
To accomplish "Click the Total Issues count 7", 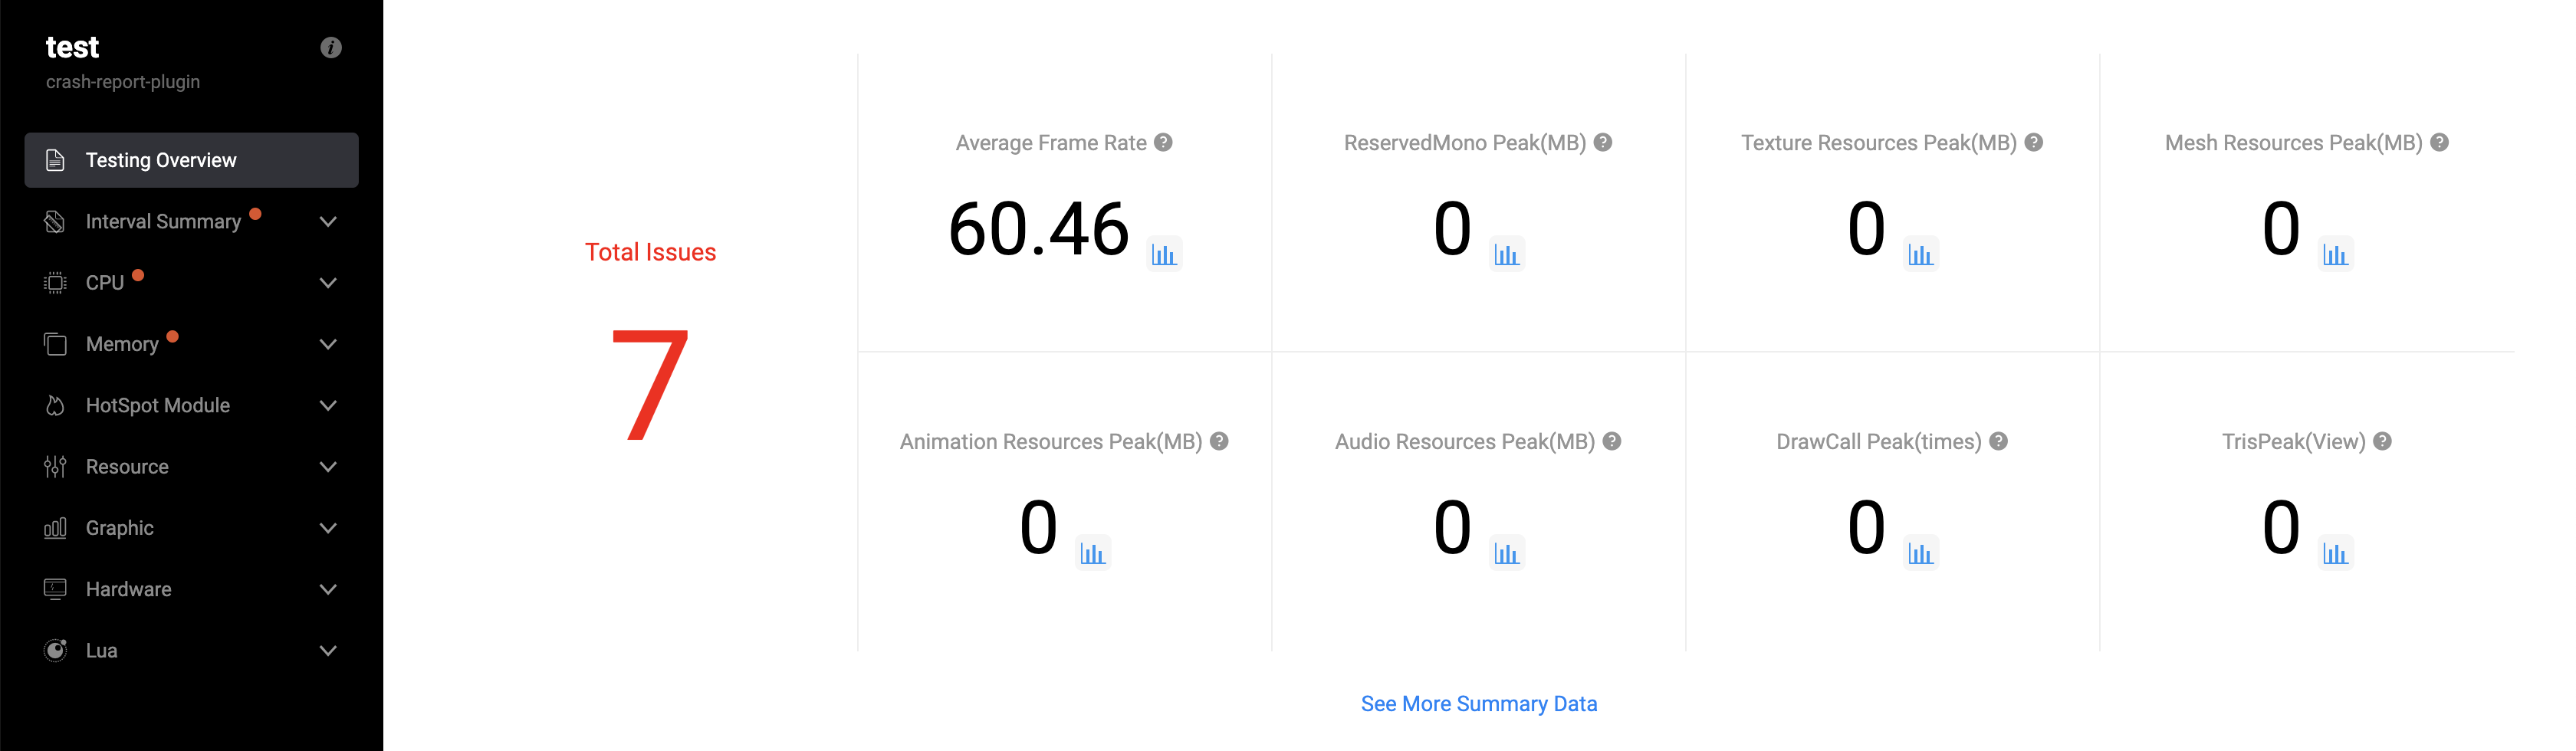I will tap(650, 385).
